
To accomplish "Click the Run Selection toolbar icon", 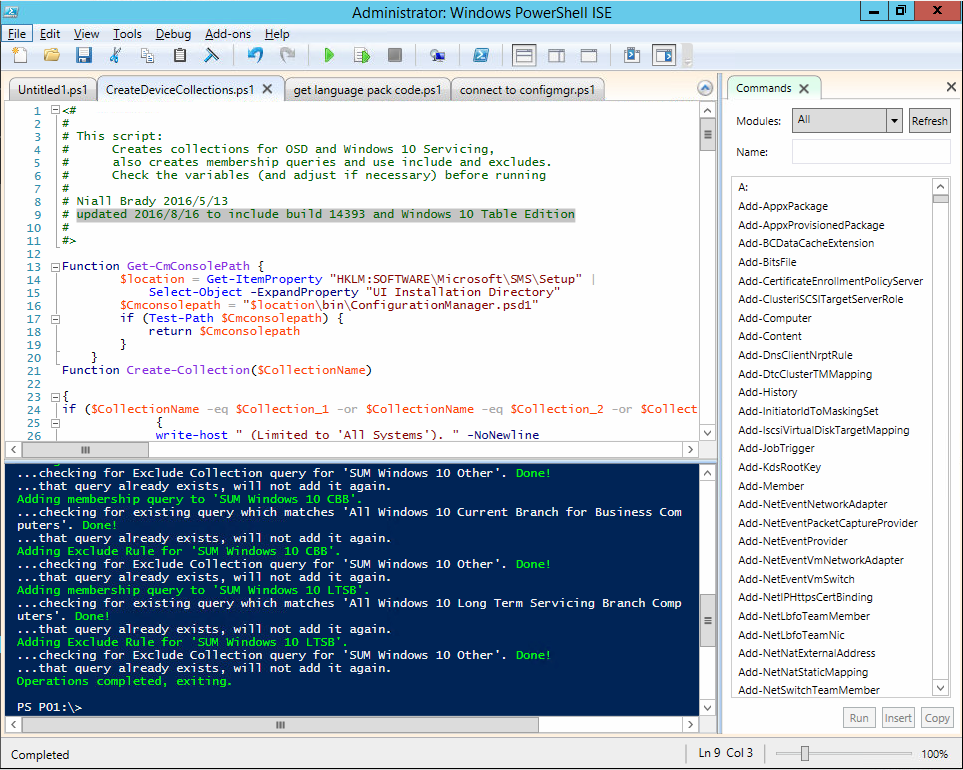I will click(x=362, y=56).
